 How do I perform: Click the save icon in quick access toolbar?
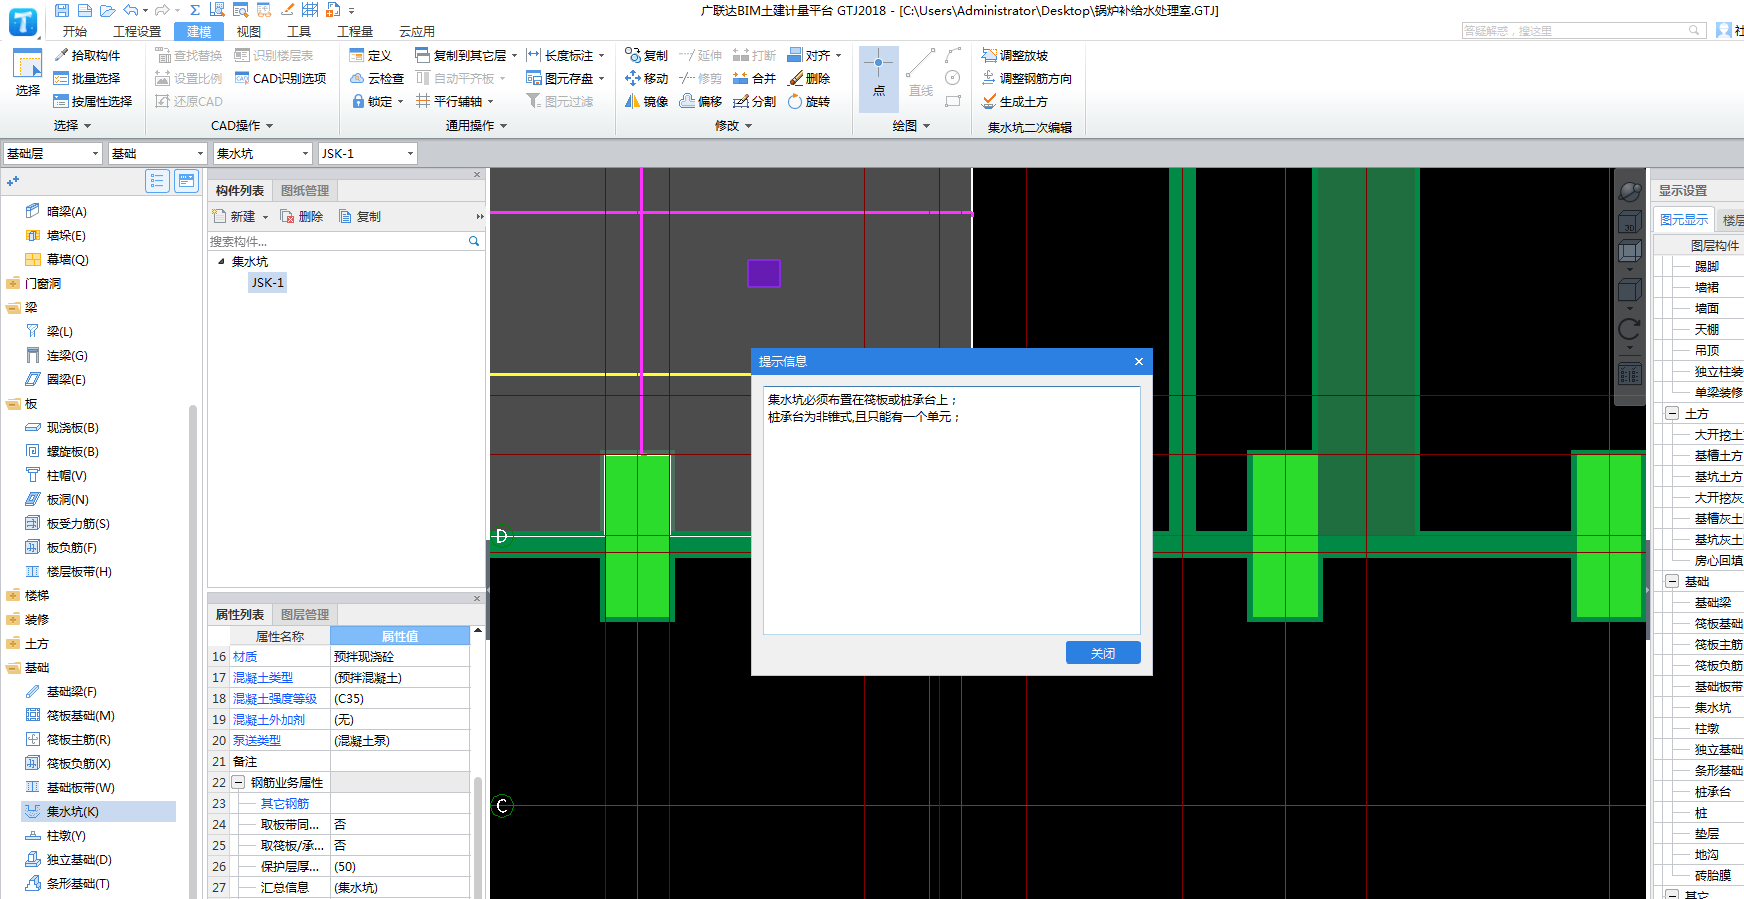(x=62, y=10)
